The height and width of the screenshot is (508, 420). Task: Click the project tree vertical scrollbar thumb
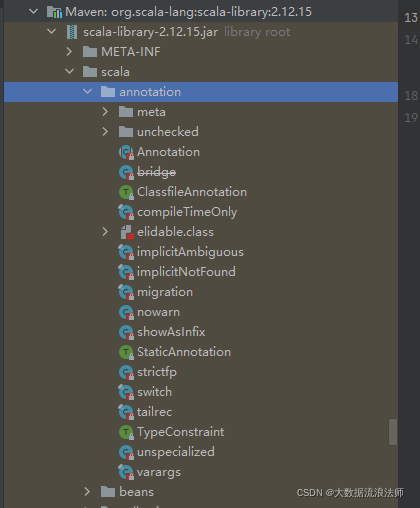393,432
